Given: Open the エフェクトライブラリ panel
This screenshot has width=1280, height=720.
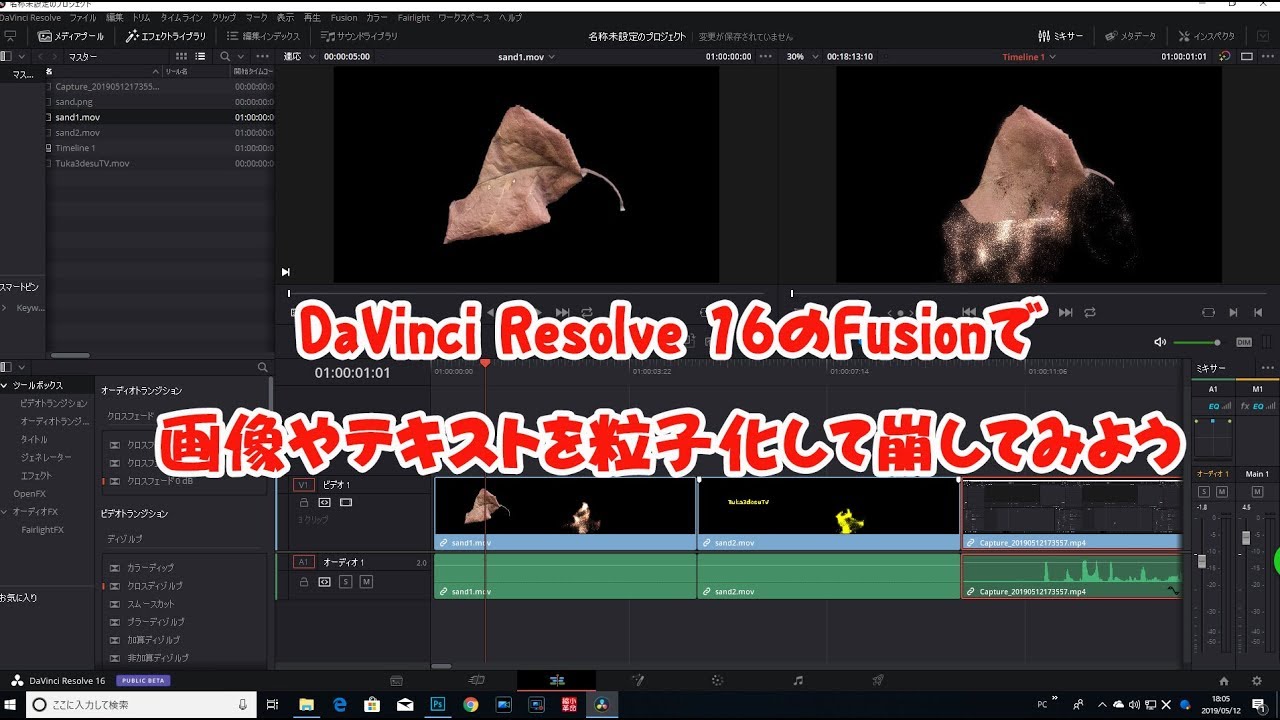Looking at the screenshot, I should tap(166, 35).
